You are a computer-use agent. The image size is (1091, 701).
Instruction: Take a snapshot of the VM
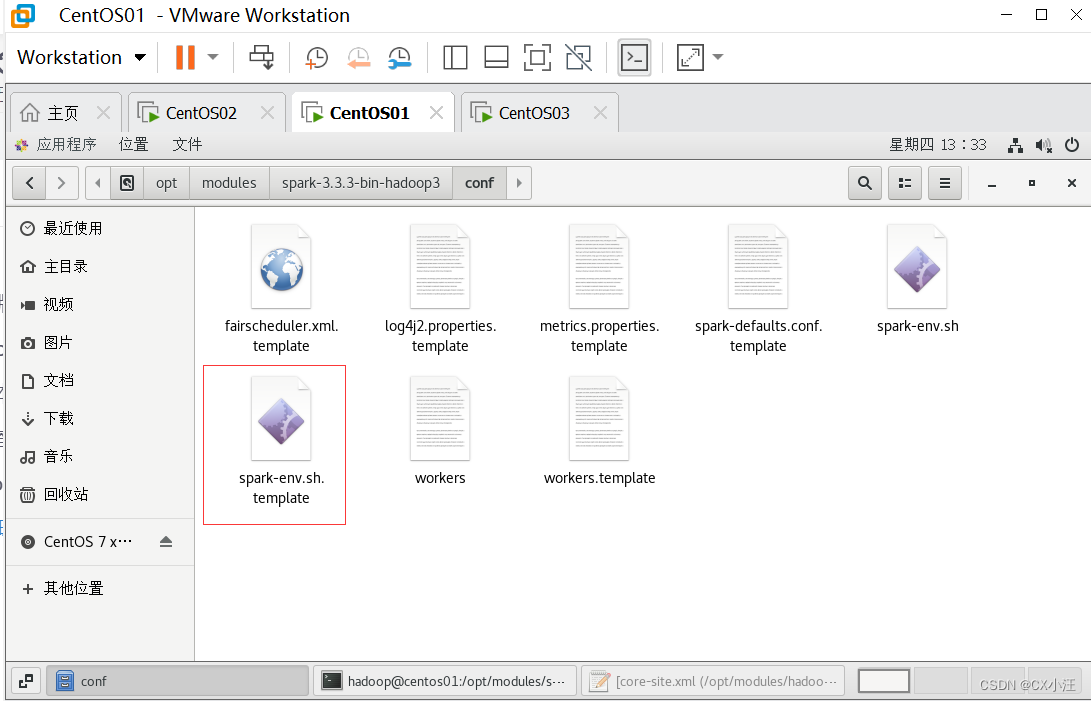pyautogui.click(x=317, y=58)
